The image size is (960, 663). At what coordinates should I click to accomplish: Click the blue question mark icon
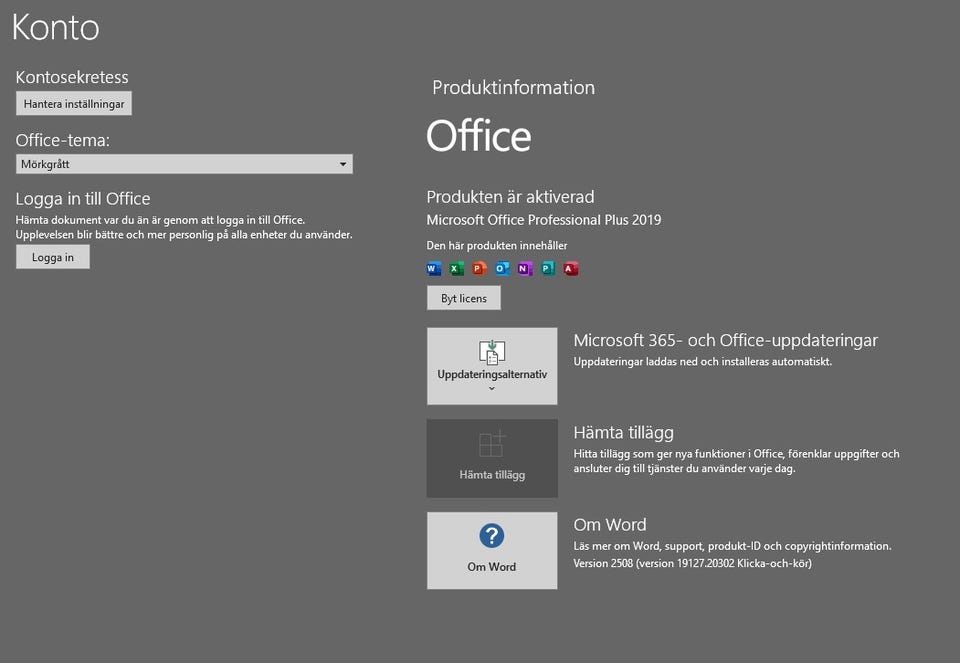pyautogui.click(x=492, y=536)
